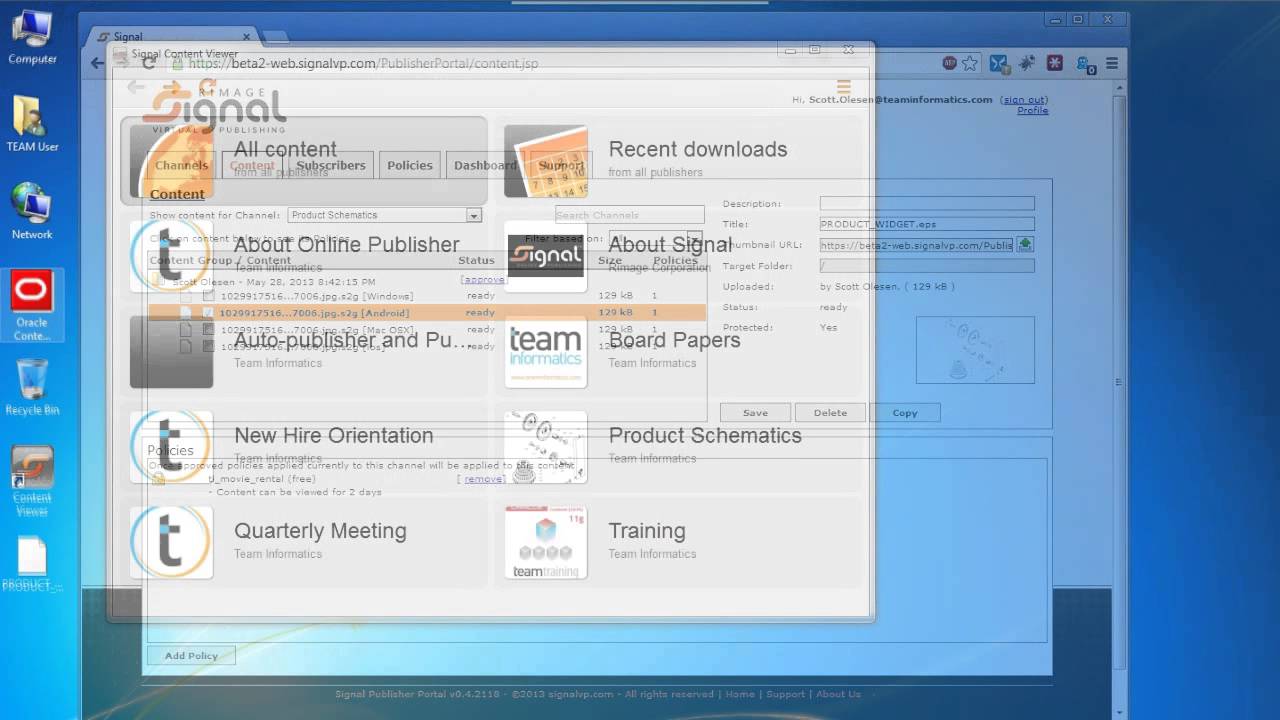1280x720 pixels.
Task: Click the upload icon beside Thumbnail URL
Action: pos(1025,244)
